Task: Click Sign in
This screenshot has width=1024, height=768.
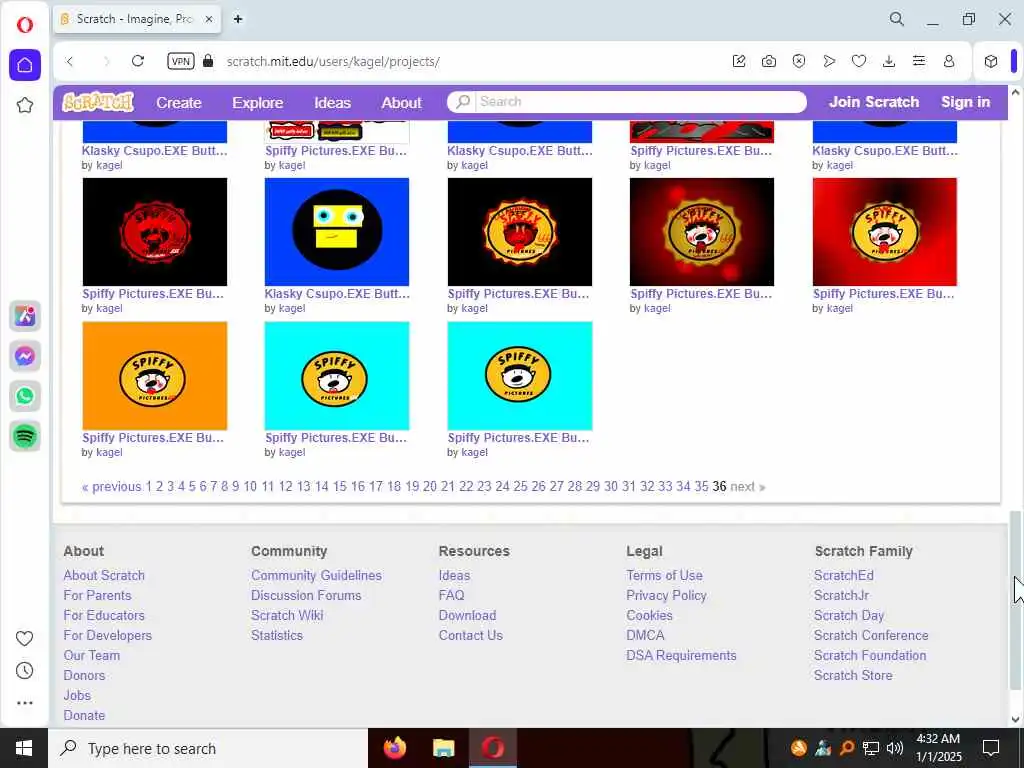Action: pos(965,102)
